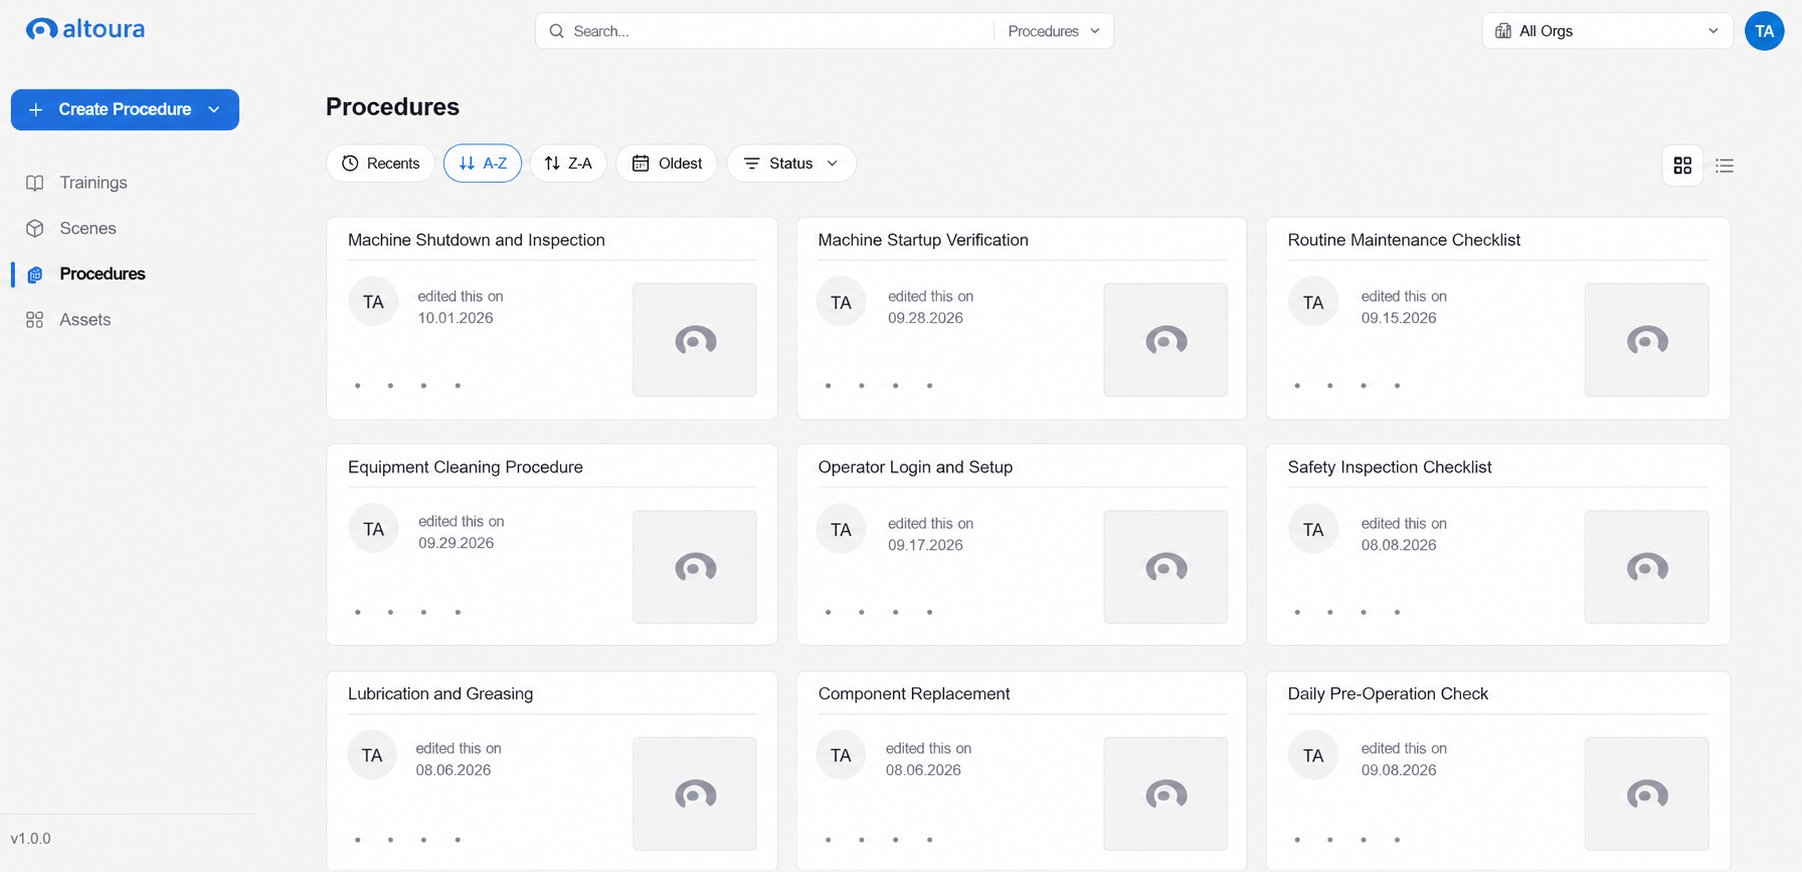Click Component Replacement thumbnail
This screenshot has height=872, width=1802.
[x=1165, y=794]
